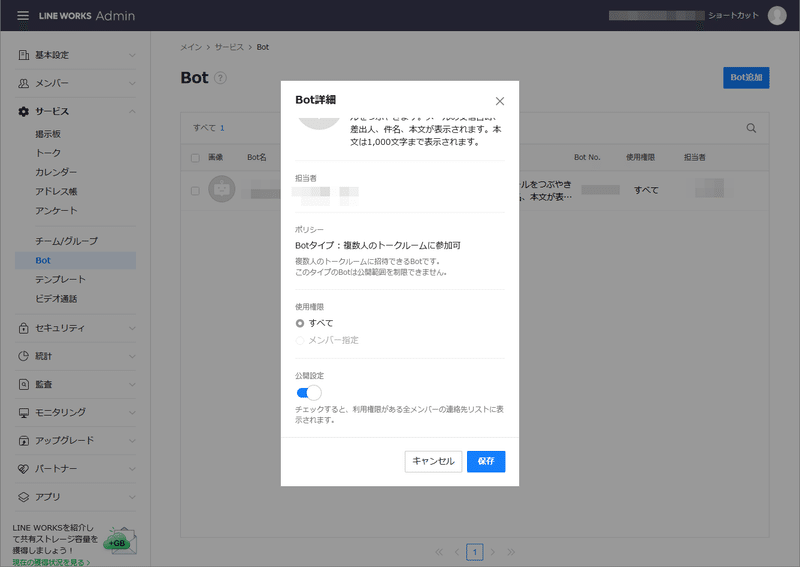The width and height of the screenshot is (800, 567).
Task: Click the 基本設定 building icon
Action: point(23,55)
